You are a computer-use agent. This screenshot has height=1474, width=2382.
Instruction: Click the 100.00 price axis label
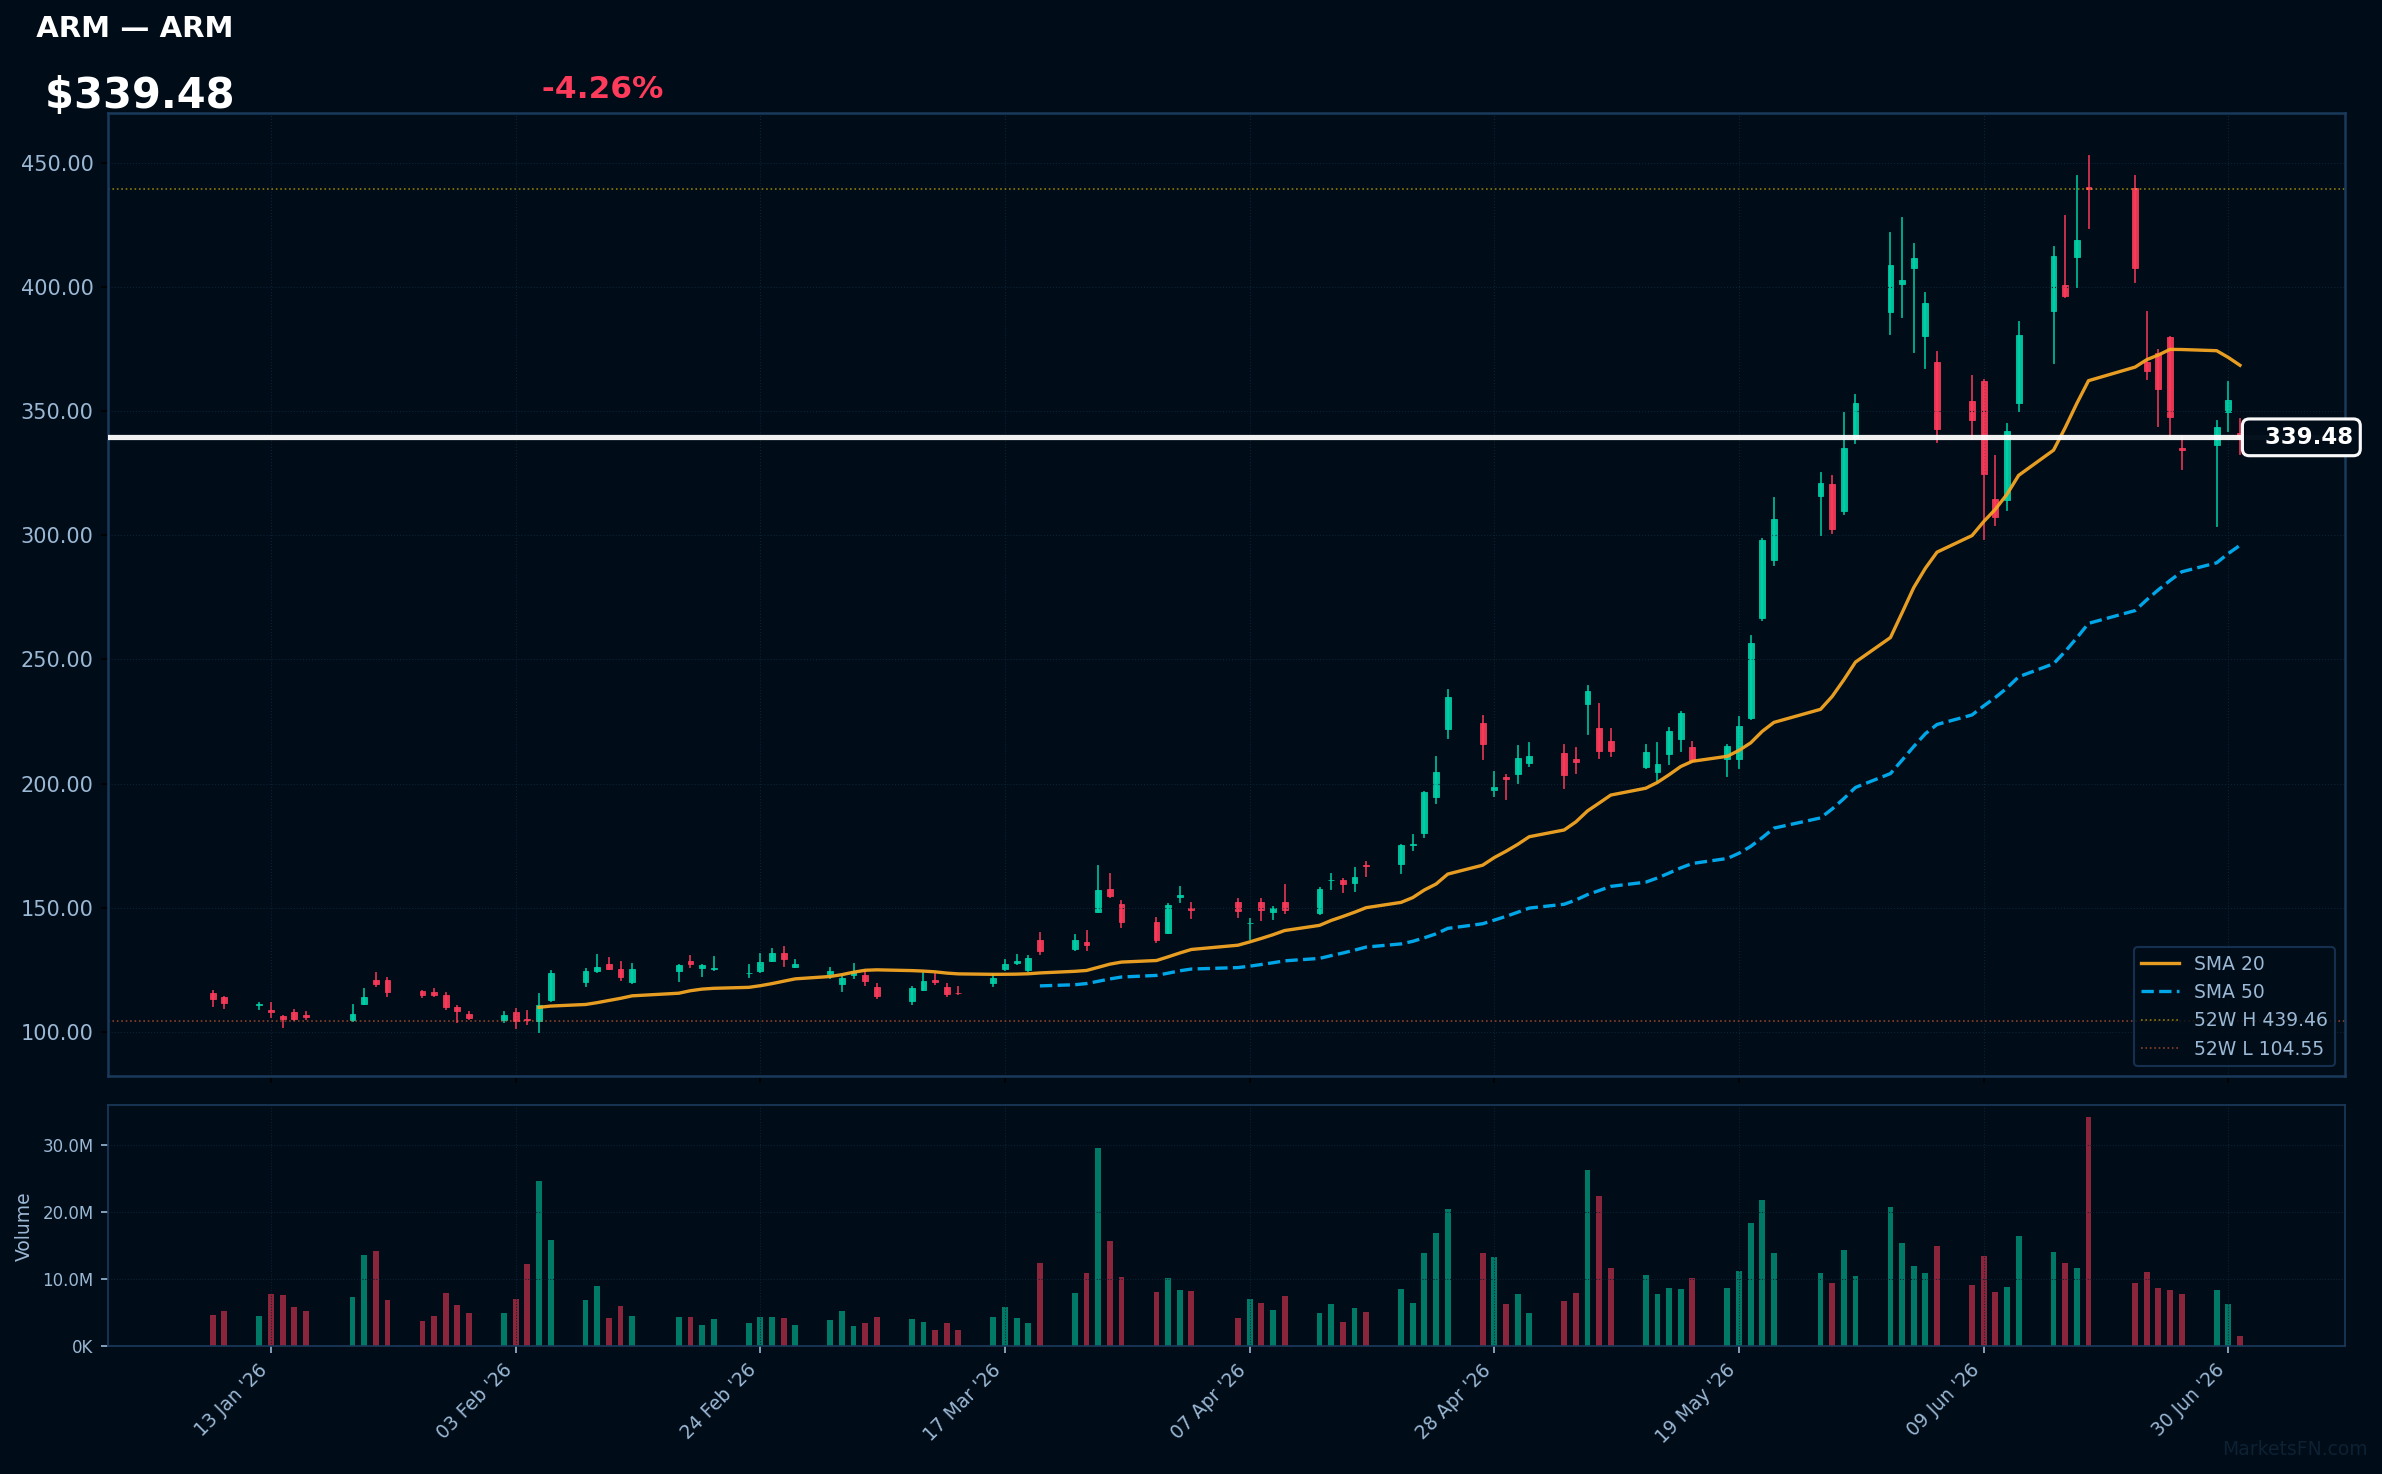click(57, 1032)
